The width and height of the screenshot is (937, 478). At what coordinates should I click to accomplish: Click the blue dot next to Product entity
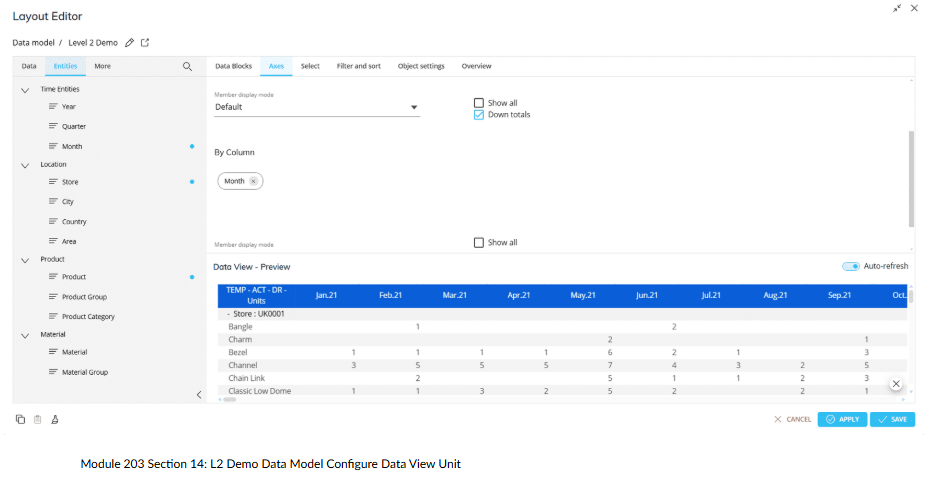[x=192, y=277]
